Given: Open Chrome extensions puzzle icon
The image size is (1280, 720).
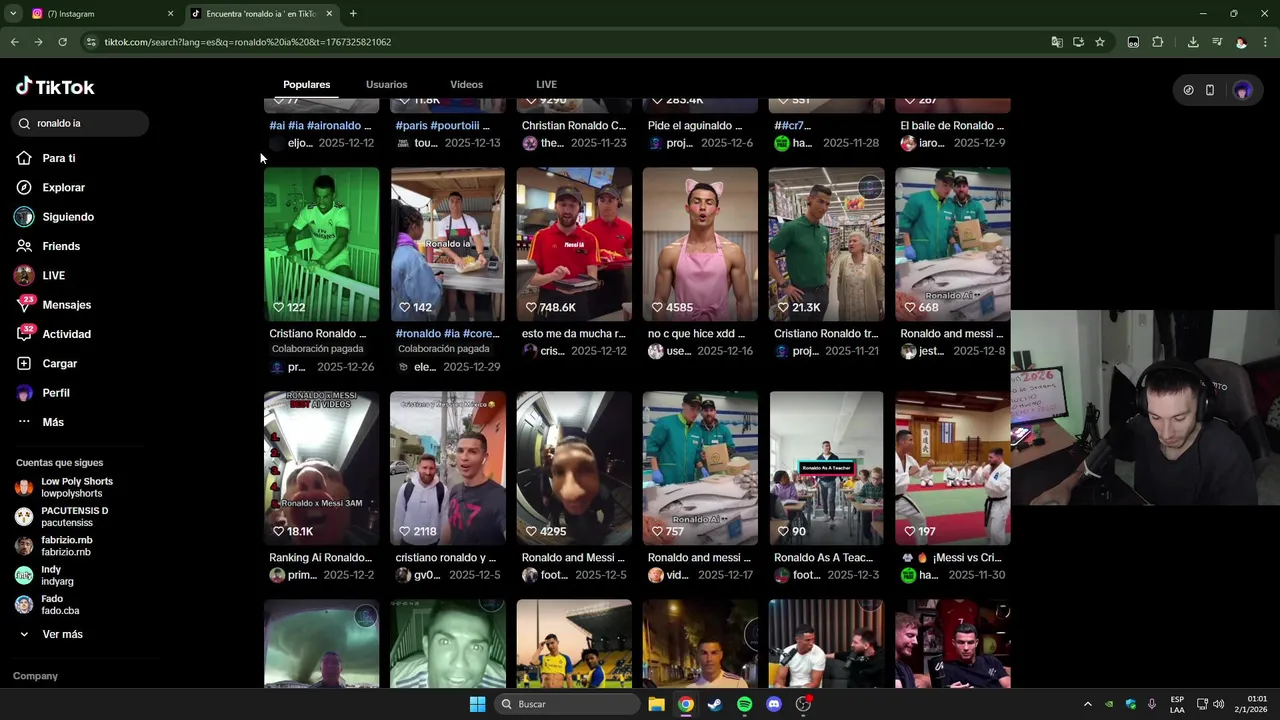Looking at the screenshot, I should pyautogui.click(x=1158, y=42).
